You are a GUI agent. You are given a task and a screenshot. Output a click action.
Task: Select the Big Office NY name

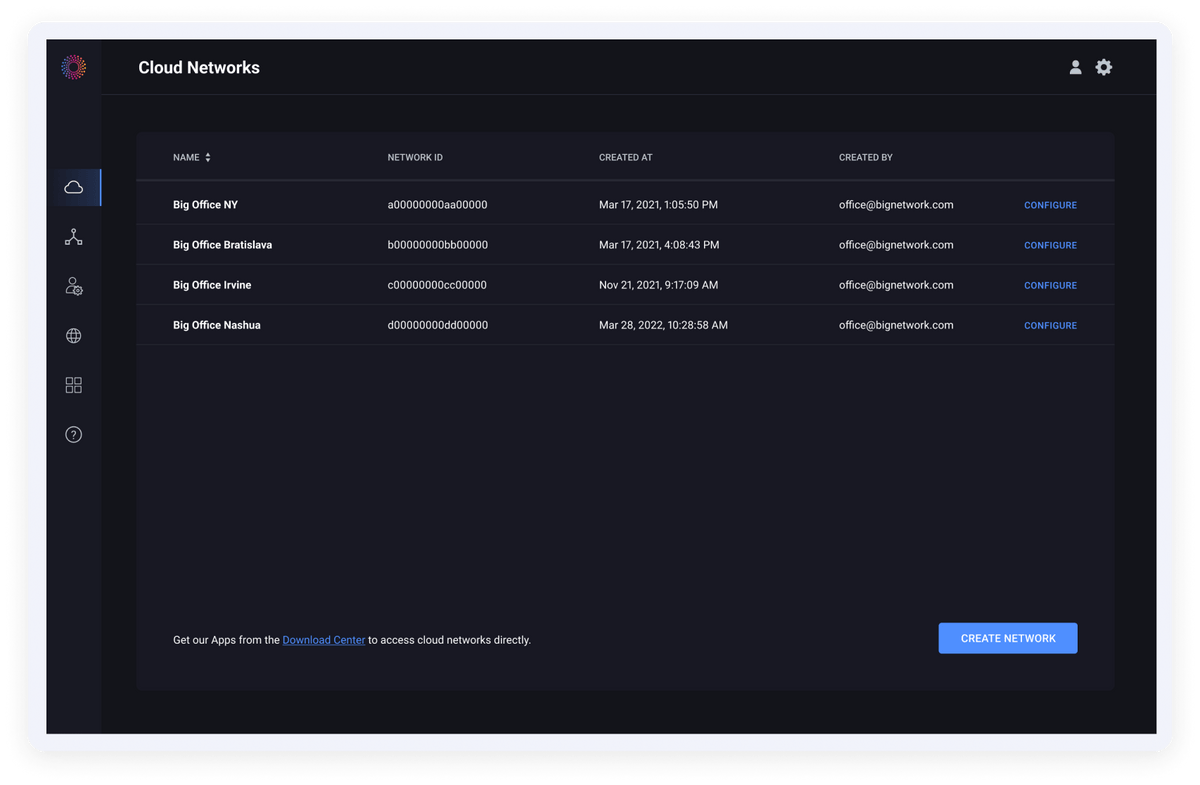[x=205, y=205]
